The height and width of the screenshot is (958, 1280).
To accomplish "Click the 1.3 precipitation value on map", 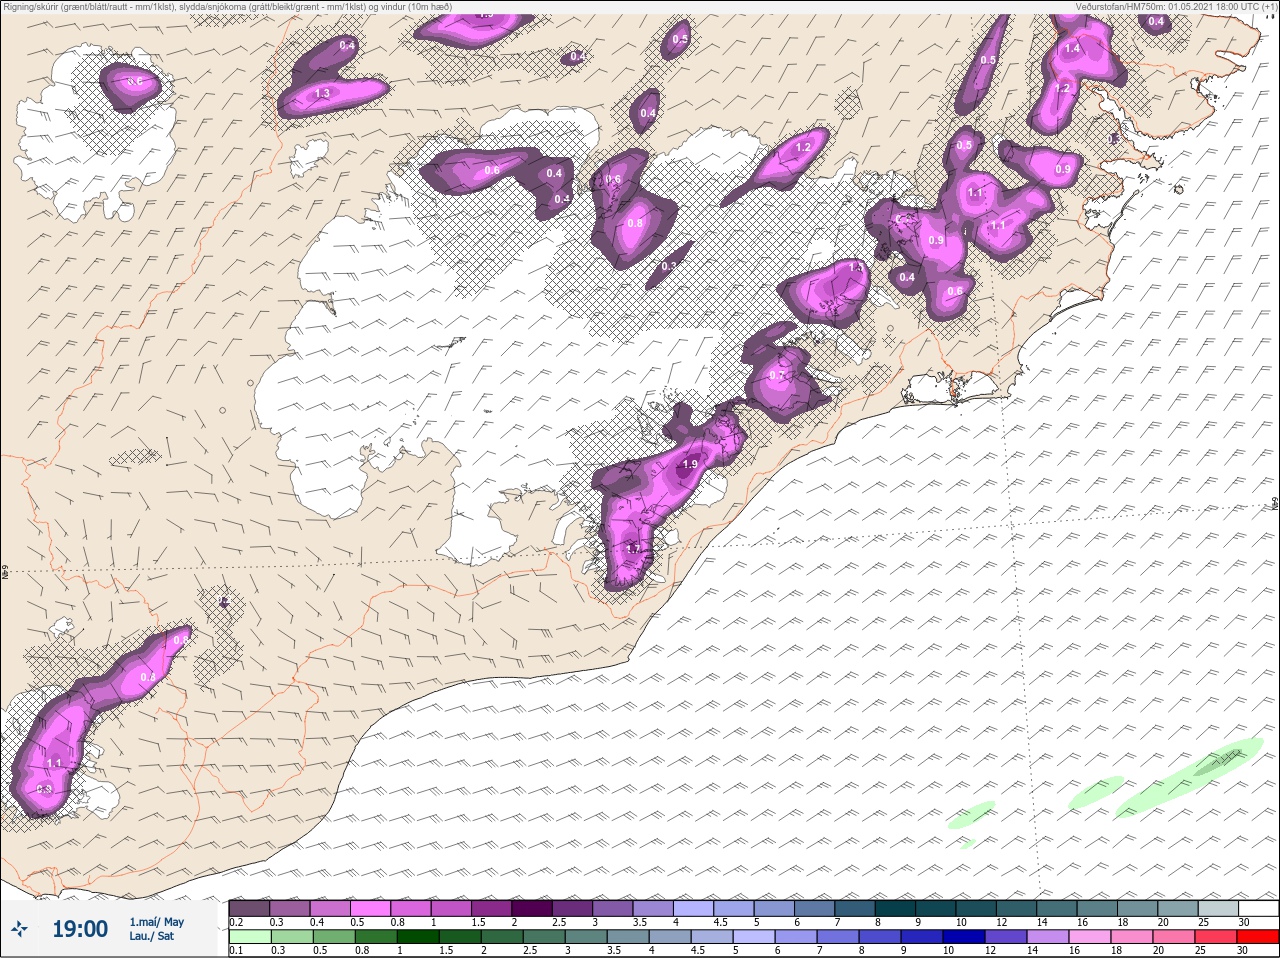I will point(322,93).
